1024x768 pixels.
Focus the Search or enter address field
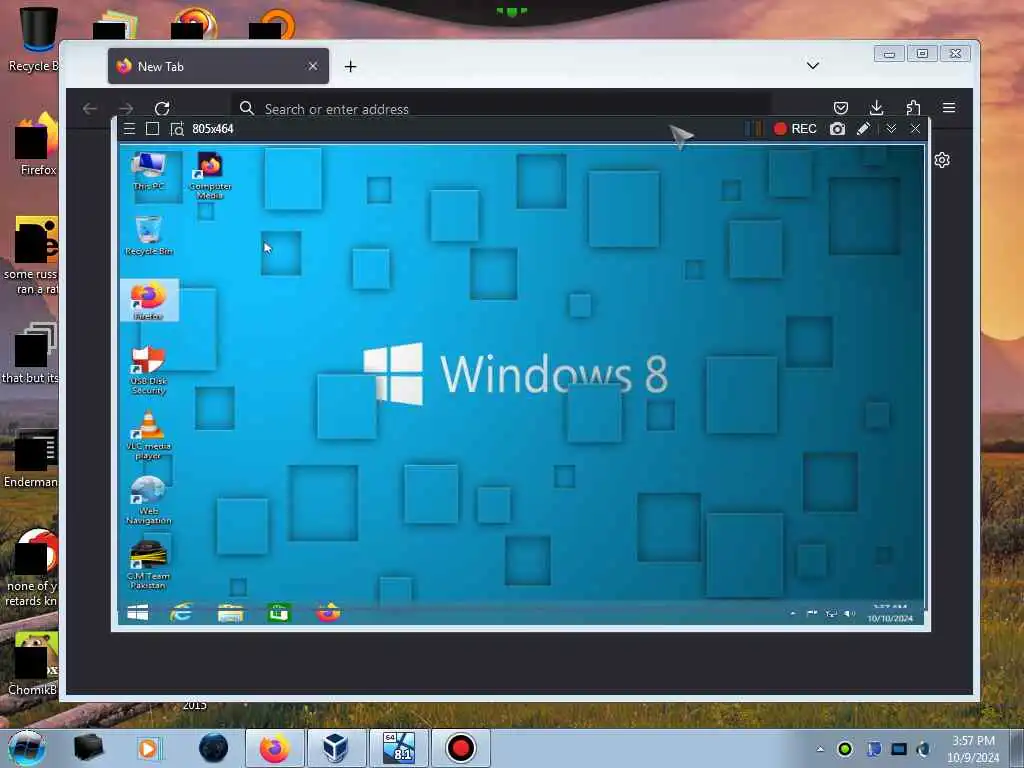click(x=501, y=108)
